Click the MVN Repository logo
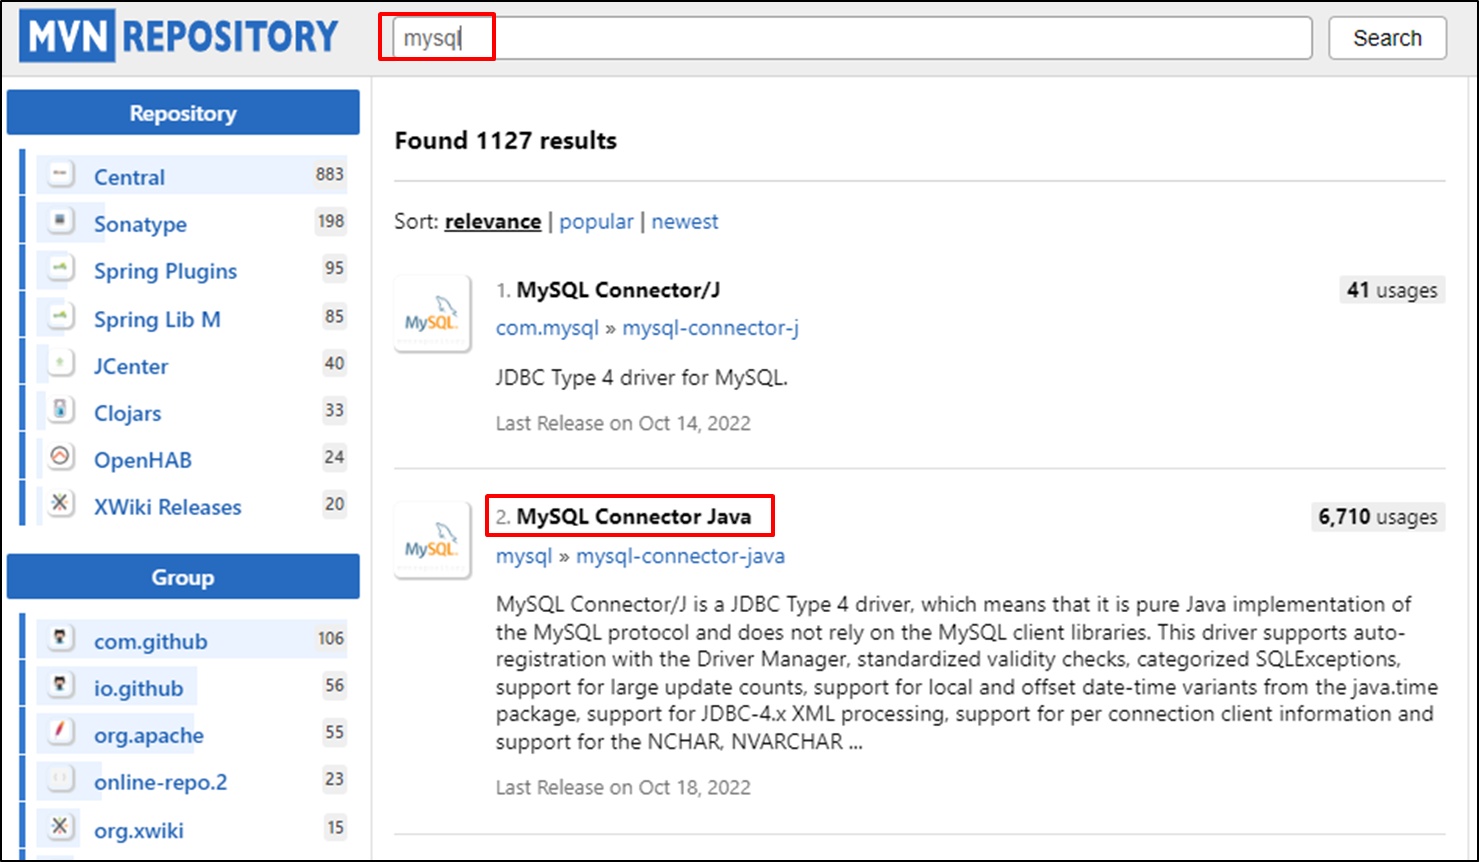This screenshot has height=862, width=1479. coord(180,37)
